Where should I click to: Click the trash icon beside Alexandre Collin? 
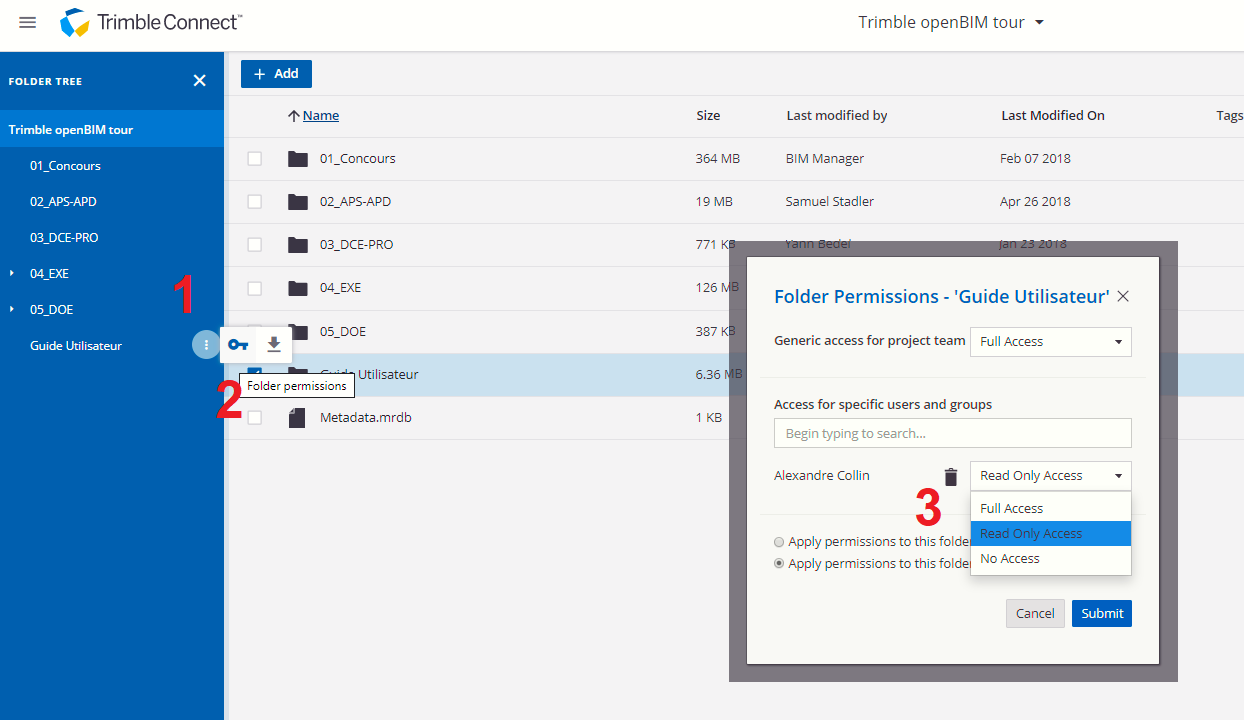point(950,476)
